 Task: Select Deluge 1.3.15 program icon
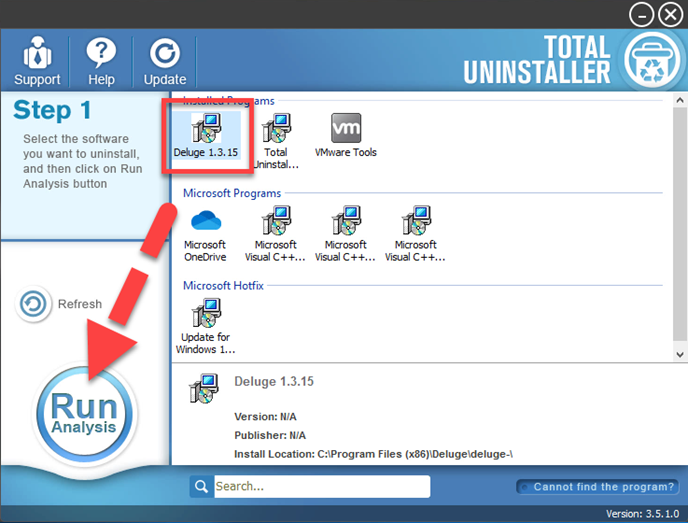tap(206, 135)
